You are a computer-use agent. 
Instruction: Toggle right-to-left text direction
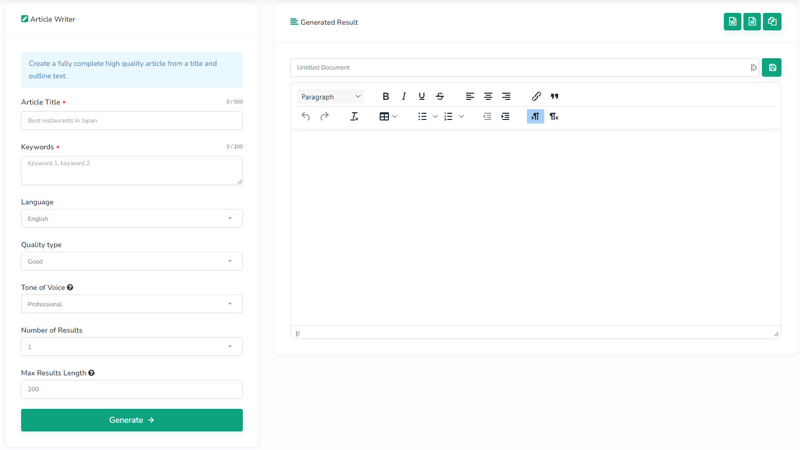554,116
